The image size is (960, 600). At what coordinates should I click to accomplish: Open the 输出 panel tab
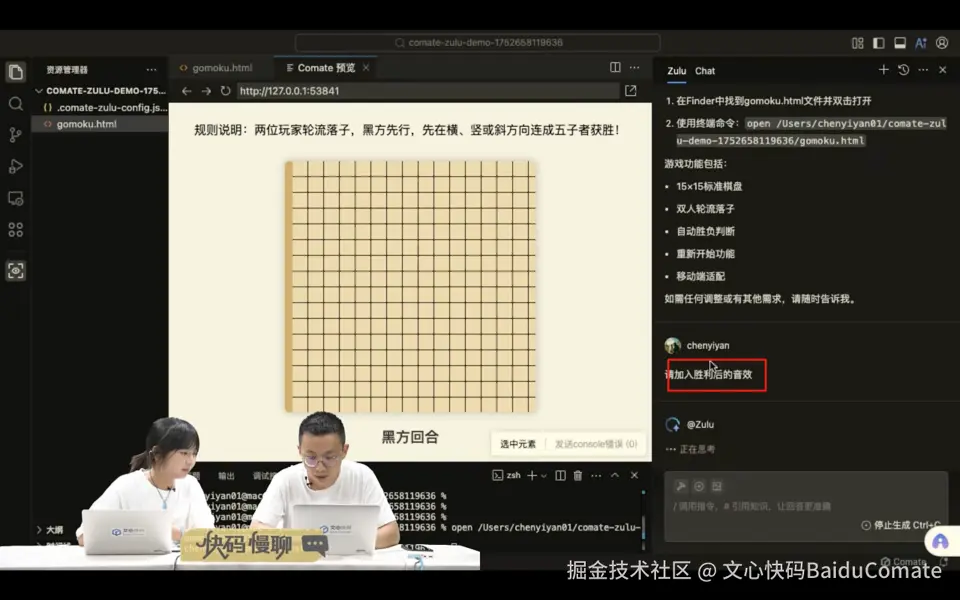pos(227,476)
